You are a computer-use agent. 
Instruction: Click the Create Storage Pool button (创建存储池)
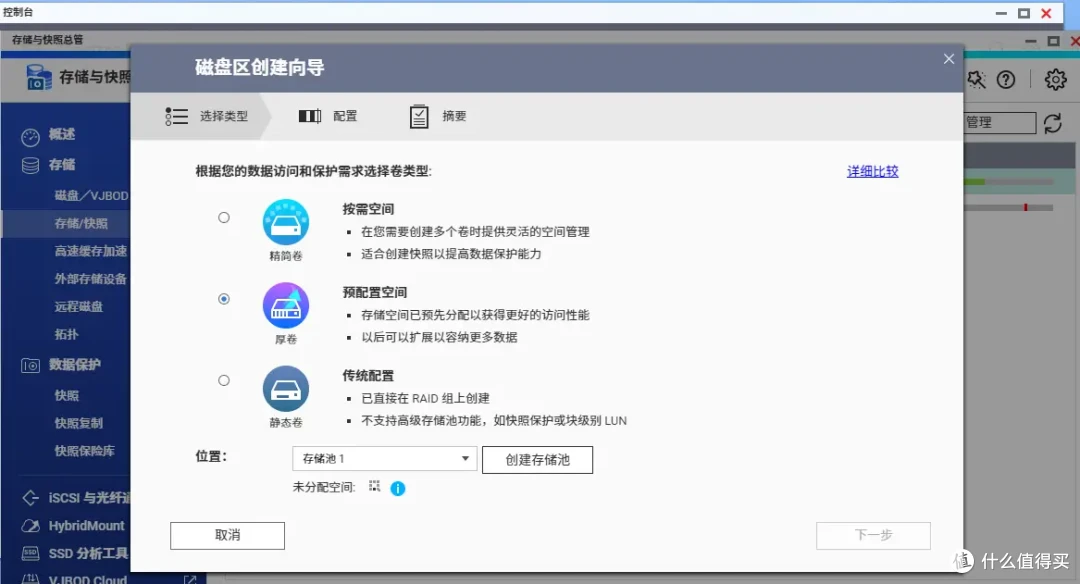pyautogui.click(x=537, y=460)
